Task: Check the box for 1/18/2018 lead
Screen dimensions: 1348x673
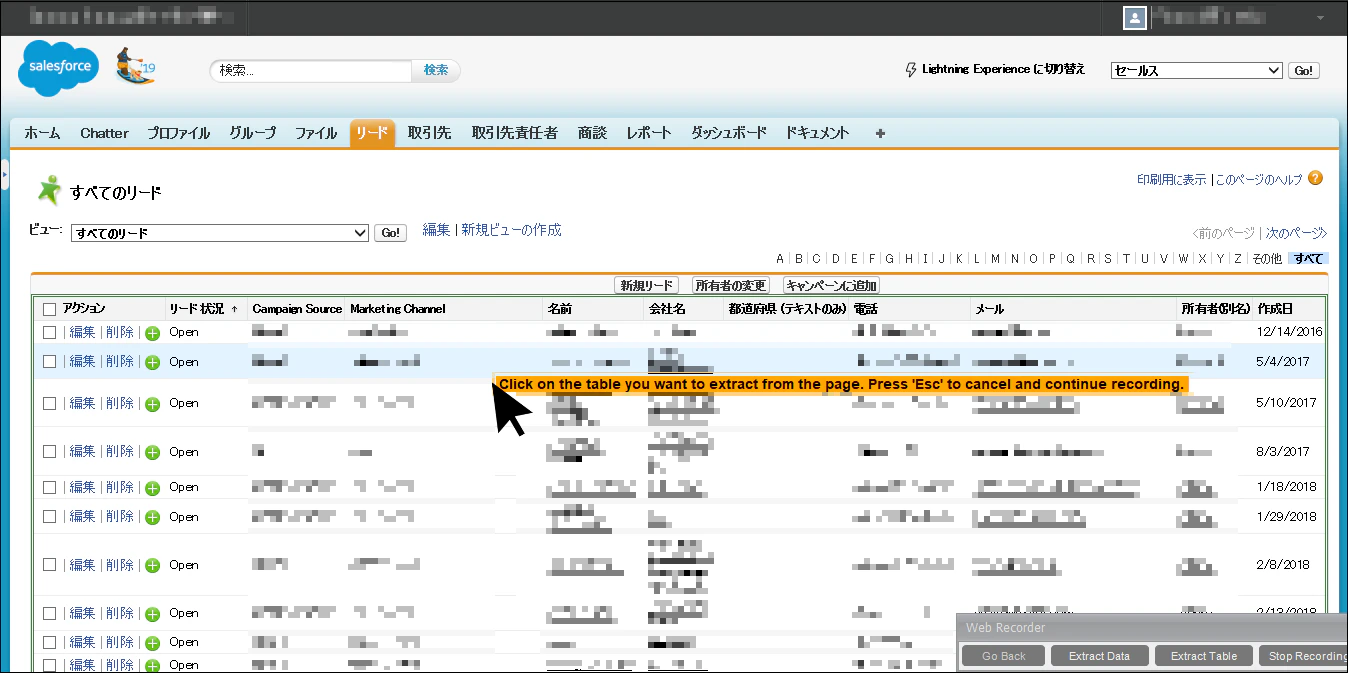Action: [x=50, y=487]
